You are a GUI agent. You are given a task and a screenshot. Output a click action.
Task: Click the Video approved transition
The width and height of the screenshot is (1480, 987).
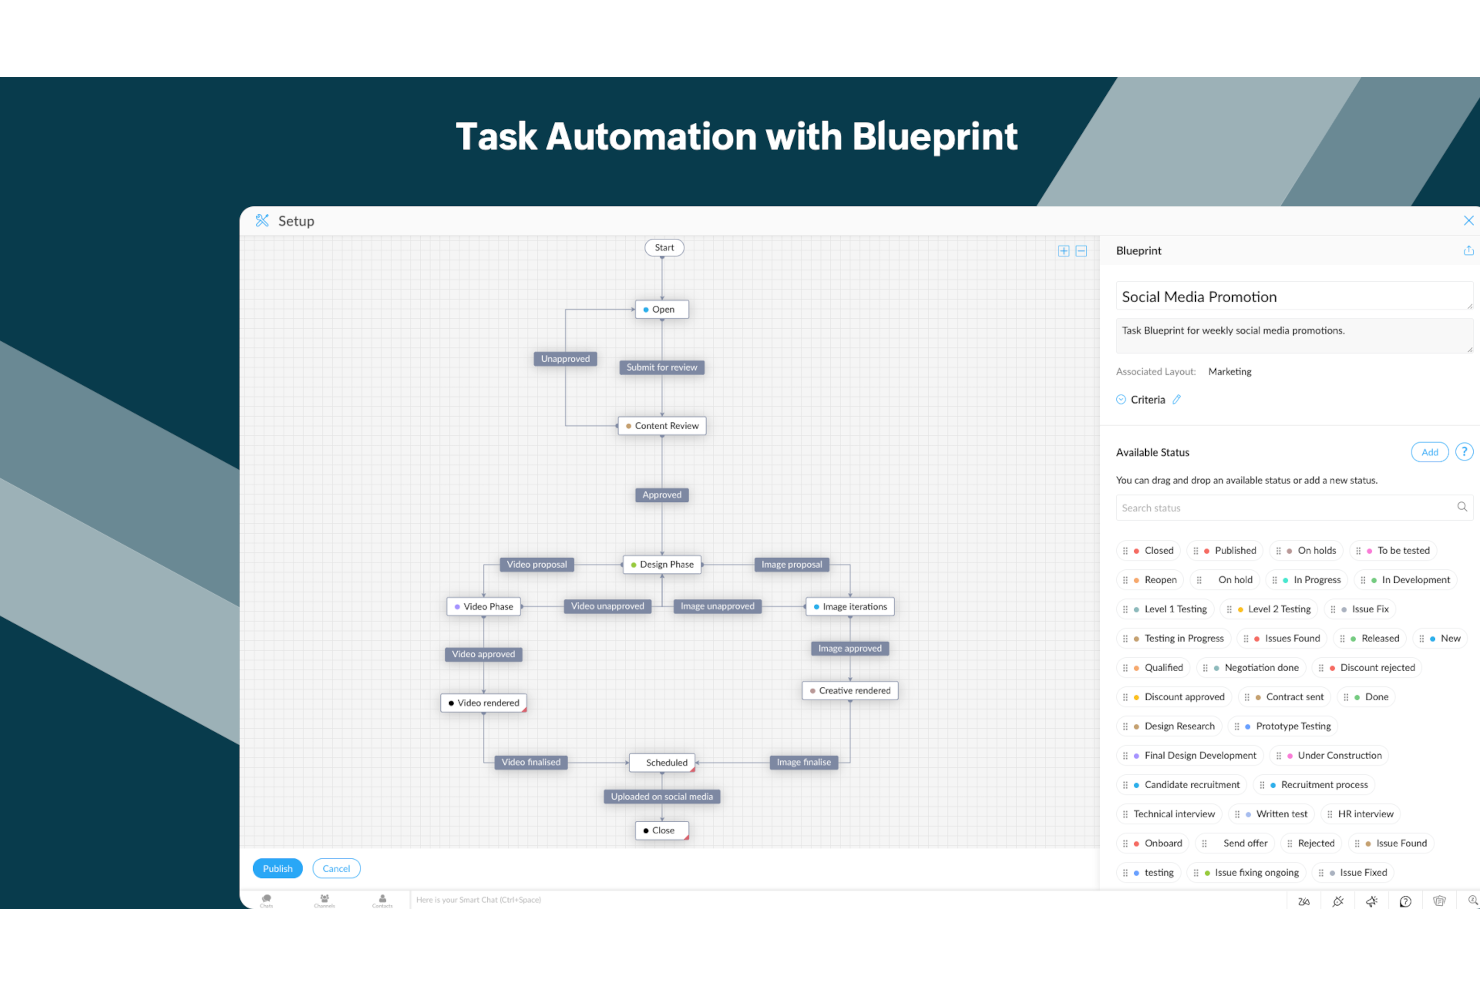484,655
